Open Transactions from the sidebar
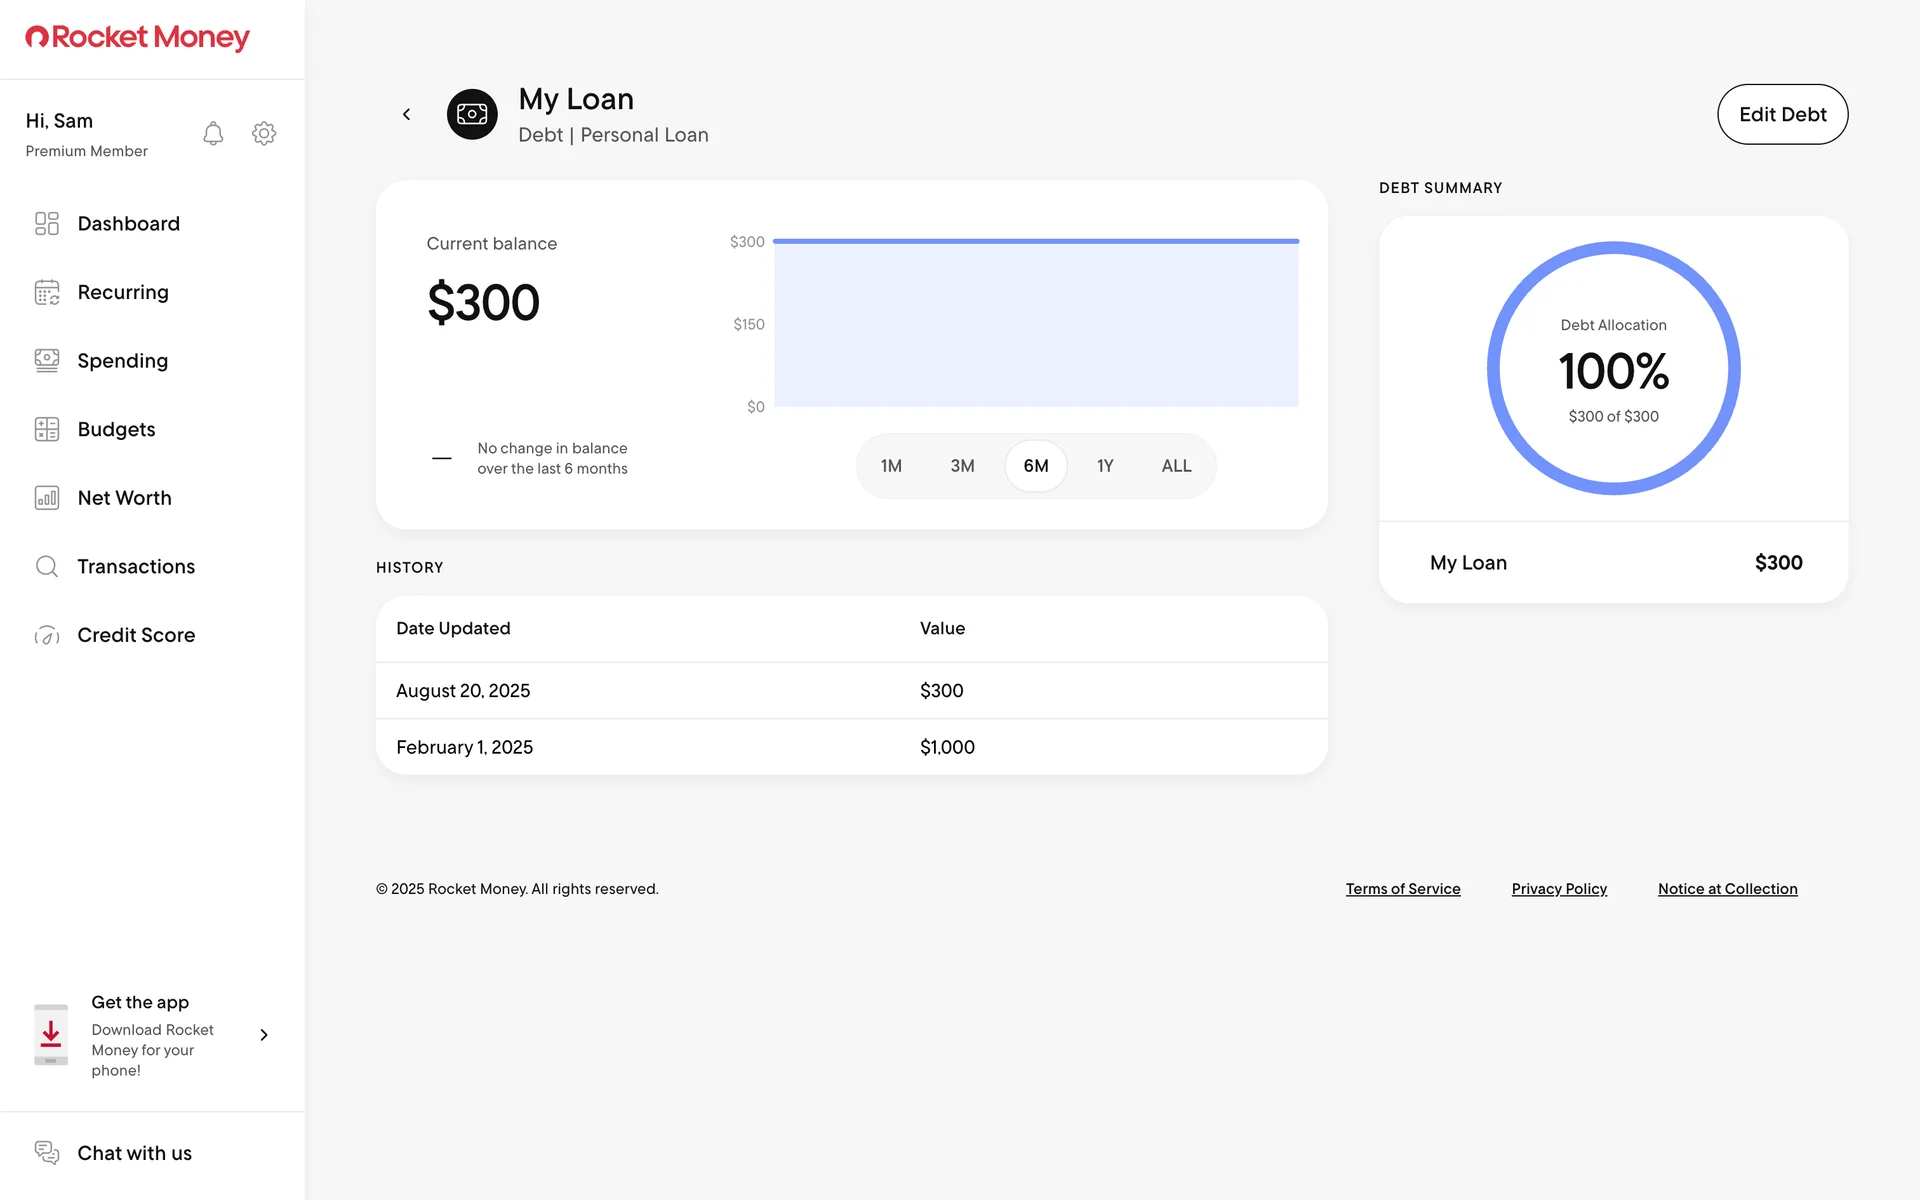 click(x=136, y=566)
